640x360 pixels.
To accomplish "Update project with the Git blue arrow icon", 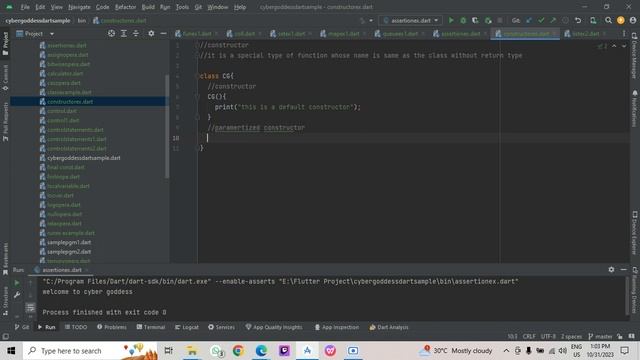I will 529,20.
